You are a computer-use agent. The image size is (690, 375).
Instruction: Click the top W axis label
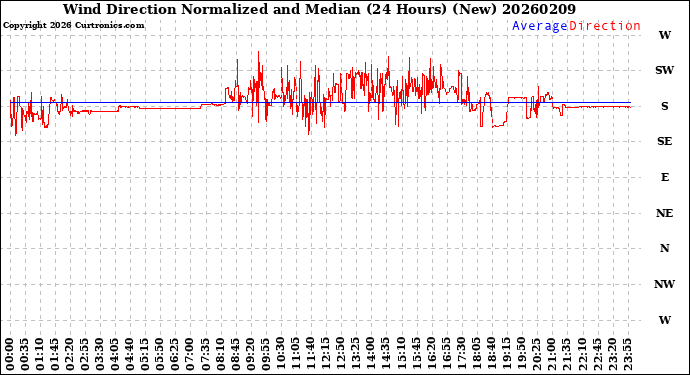(664, 35)
